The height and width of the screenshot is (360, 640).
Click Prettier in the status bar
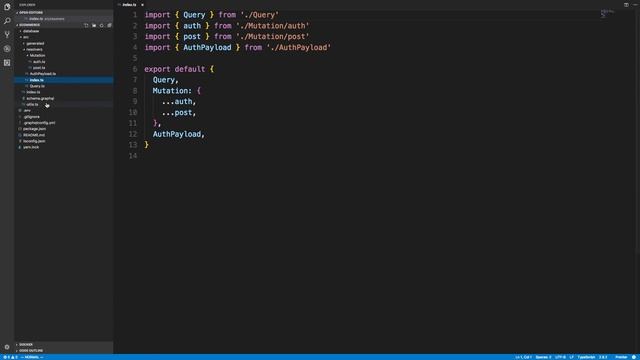point(621,357)
